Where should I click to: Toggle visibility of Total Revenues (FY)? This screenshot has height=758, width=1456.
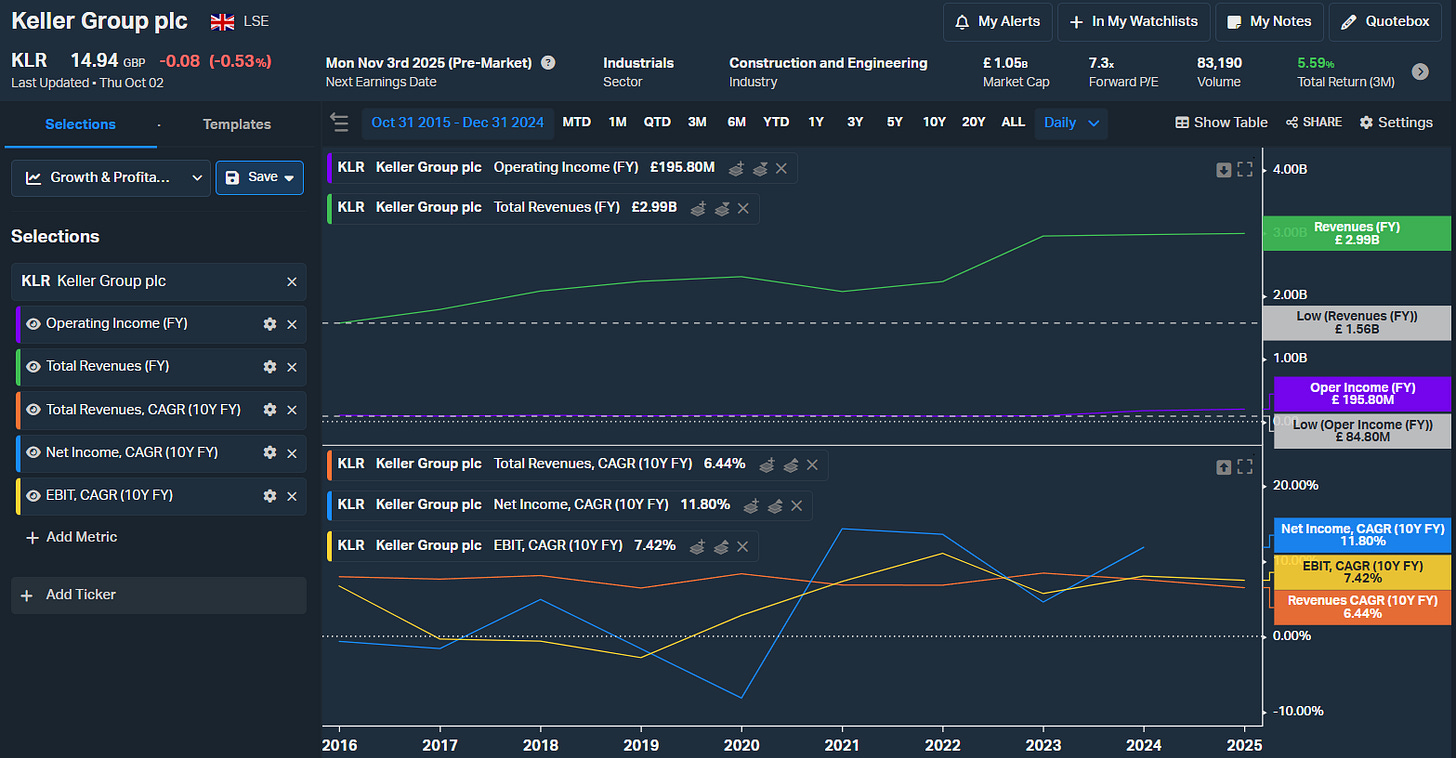tap(34, 367)
